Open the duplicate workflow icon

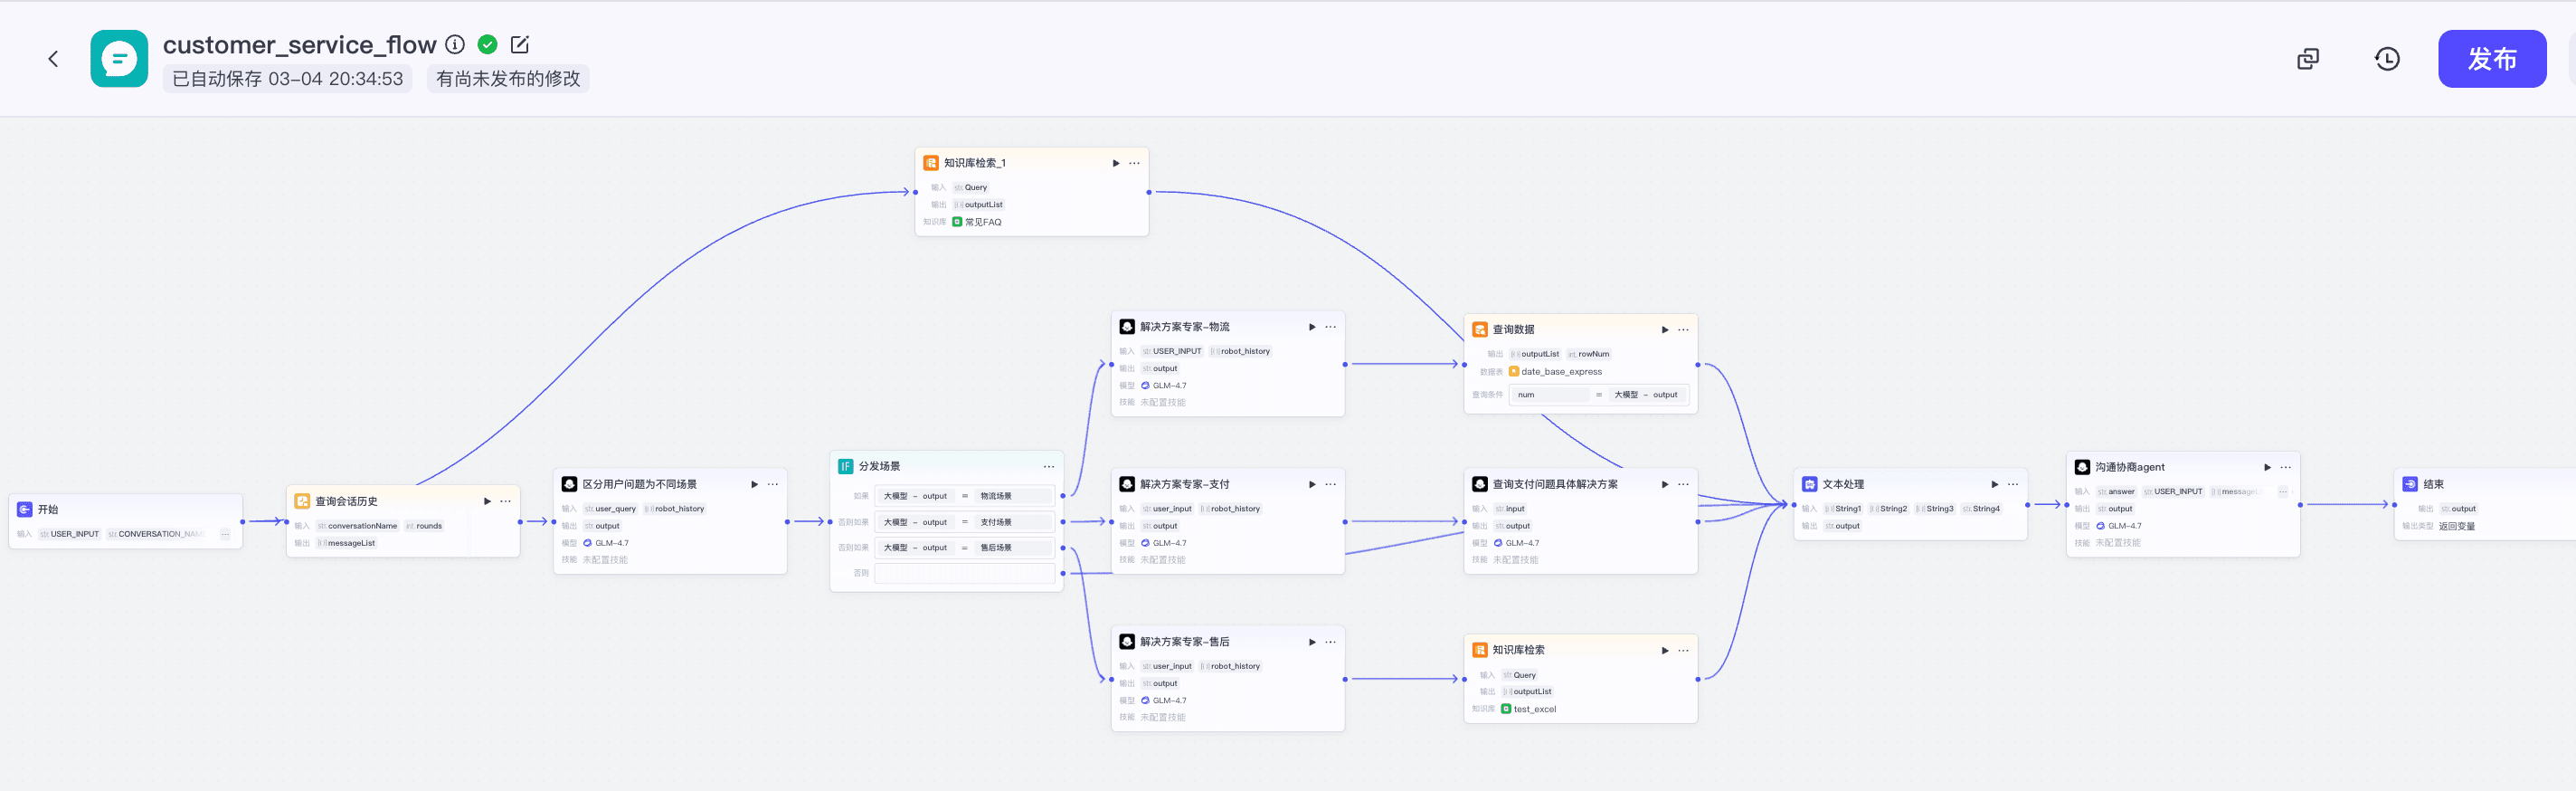(2308, 59)
